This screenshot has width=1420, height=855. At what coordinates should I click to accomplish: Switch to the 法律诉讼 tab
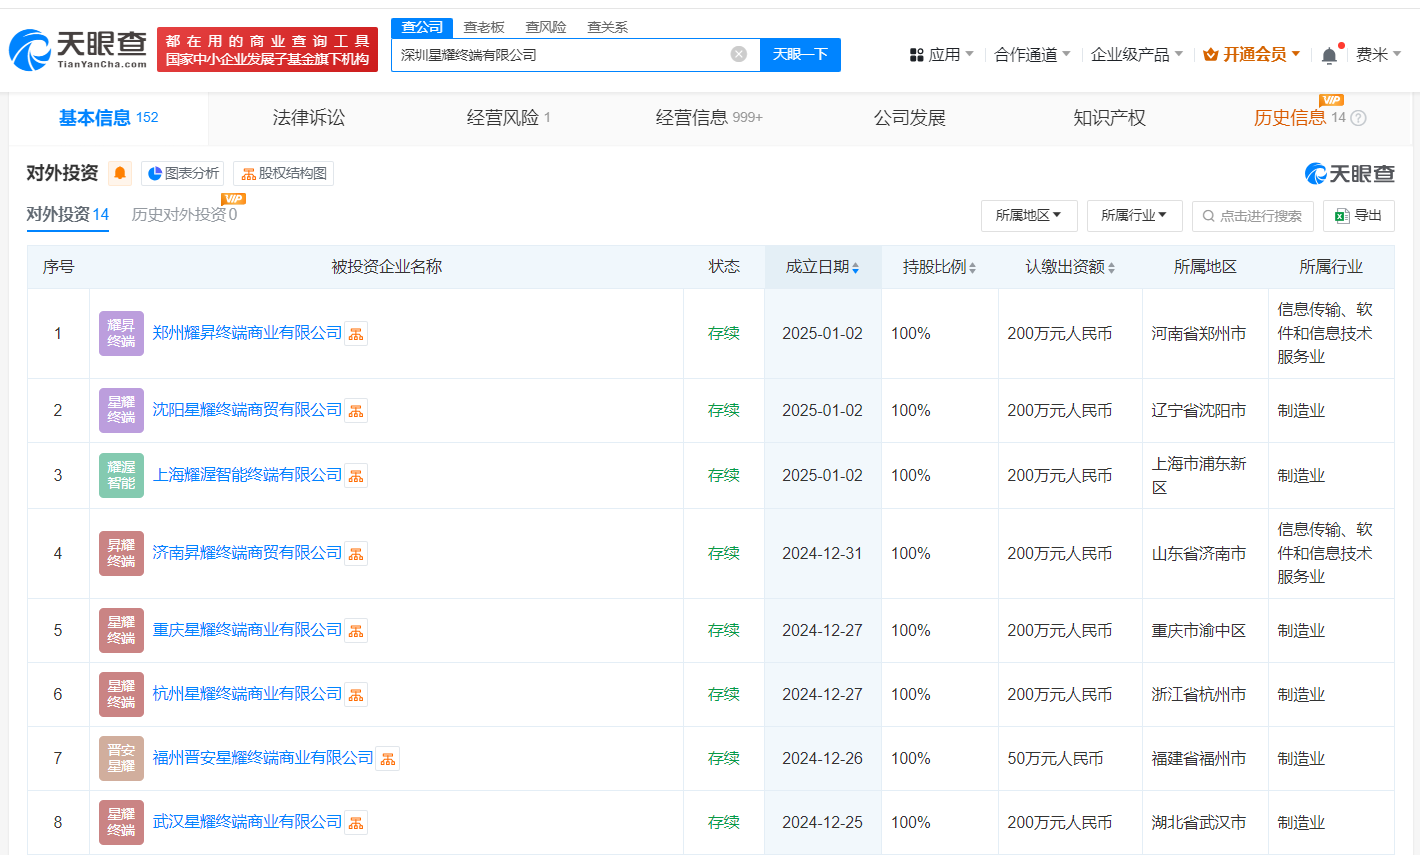309,118
